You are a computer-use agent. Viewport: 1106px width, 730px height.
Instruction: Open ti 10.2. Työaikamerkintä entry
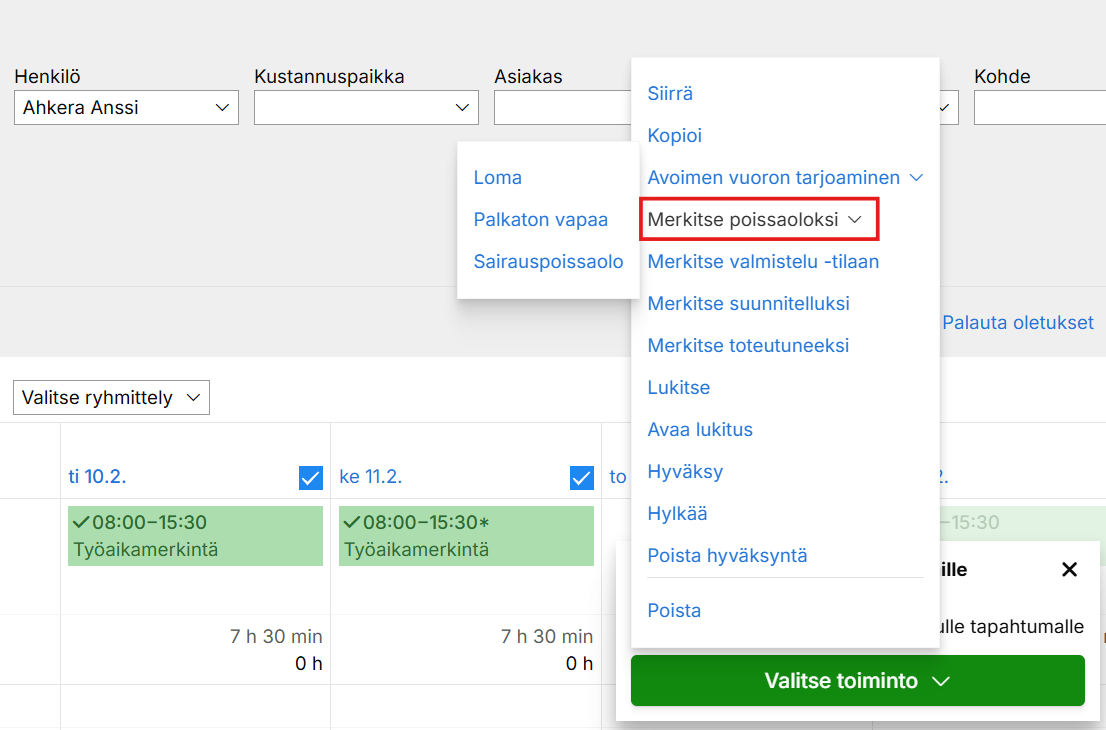[x=195, y=536]
